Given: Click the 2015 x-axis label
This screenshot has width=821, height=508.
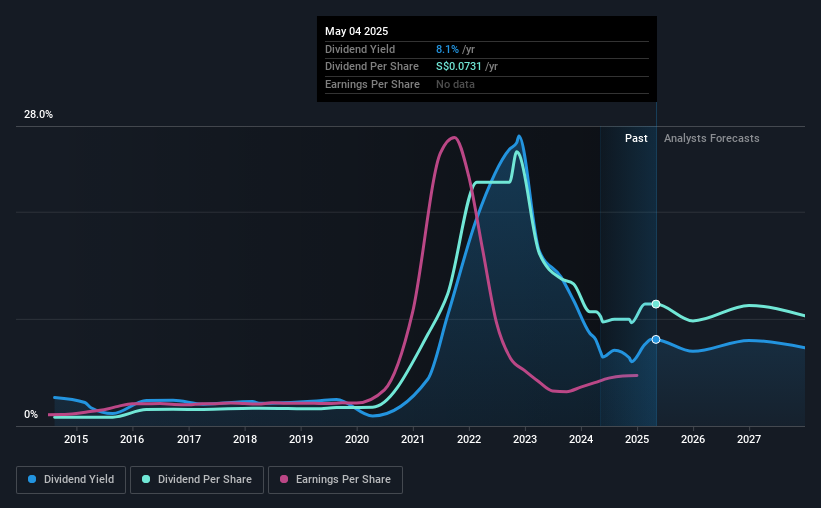Looking at the screenshot, I should 76,439.
